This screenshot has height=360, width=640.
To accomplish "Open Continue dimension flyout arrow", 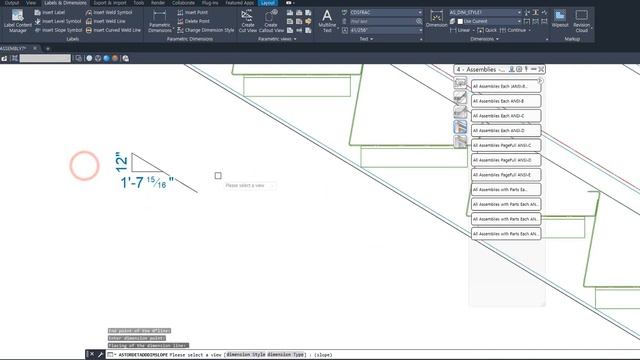I will 529,30.
